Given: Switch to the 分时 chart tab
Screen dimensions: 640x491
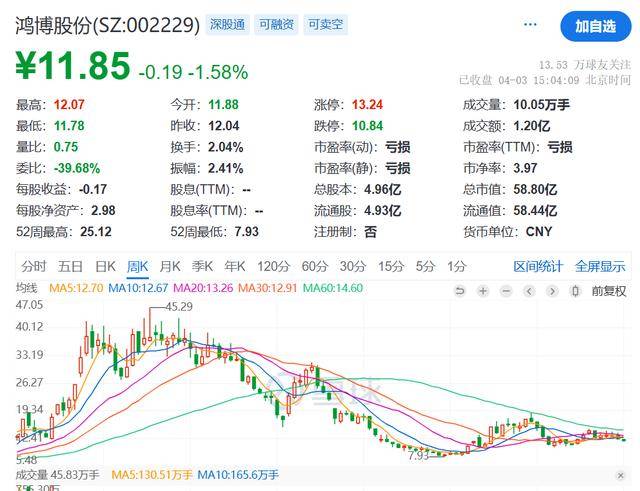Looking at the screenshot, I should pos(33,267).
